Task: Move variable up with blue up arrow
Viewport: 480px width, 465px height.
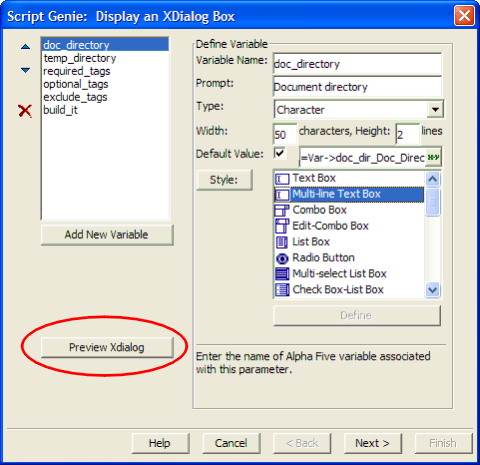Action: (x=25, y=47)
